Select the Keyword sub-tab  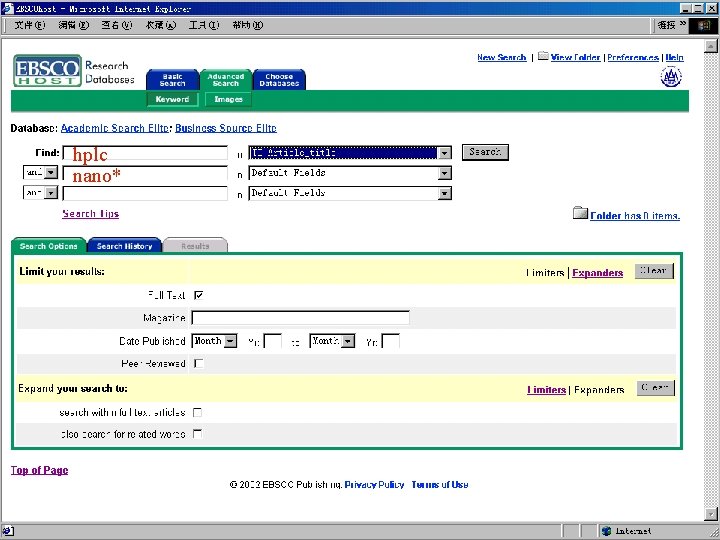point(172,99)
